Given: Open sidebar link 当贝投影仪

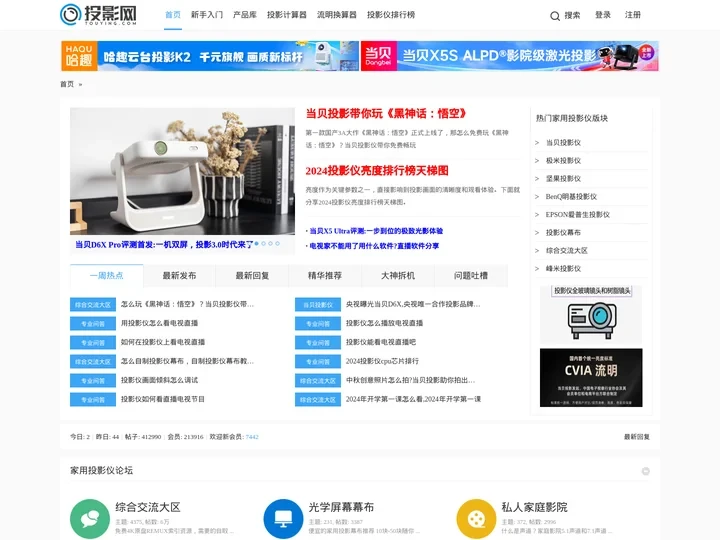Looking at the screenshot, I should 563,143.
